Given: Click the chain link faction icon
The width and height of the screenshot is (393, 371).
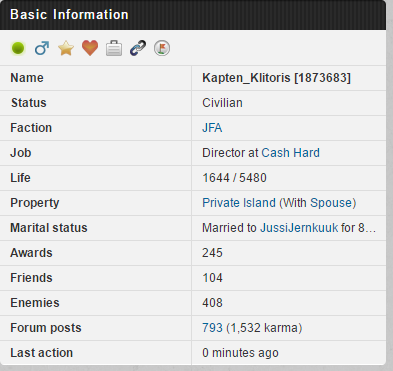Looking at the screenshot, I should [x=138, y=48].
